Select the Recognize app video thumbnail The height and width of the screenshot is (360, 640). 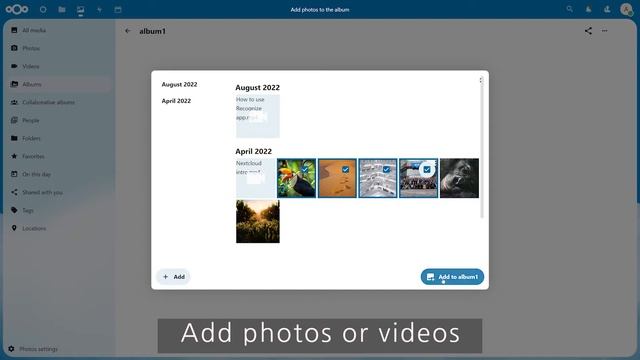click(x=258, y=116)
